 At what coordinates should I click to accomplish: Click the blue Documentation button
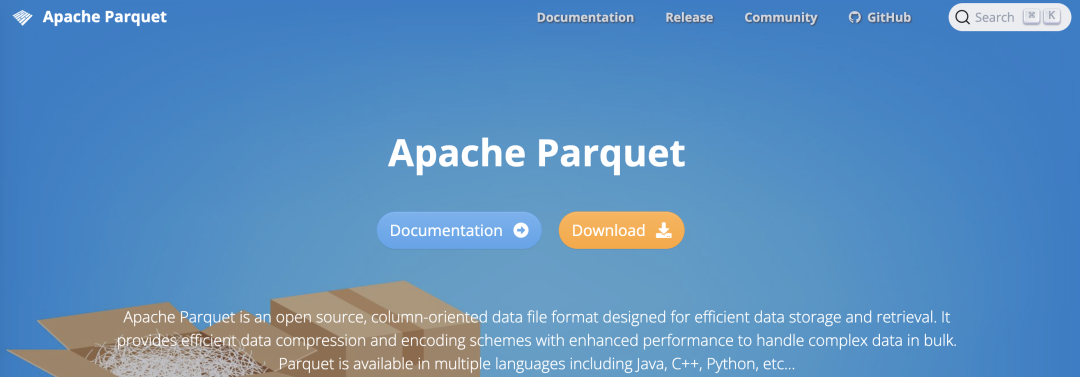[459, 230]
